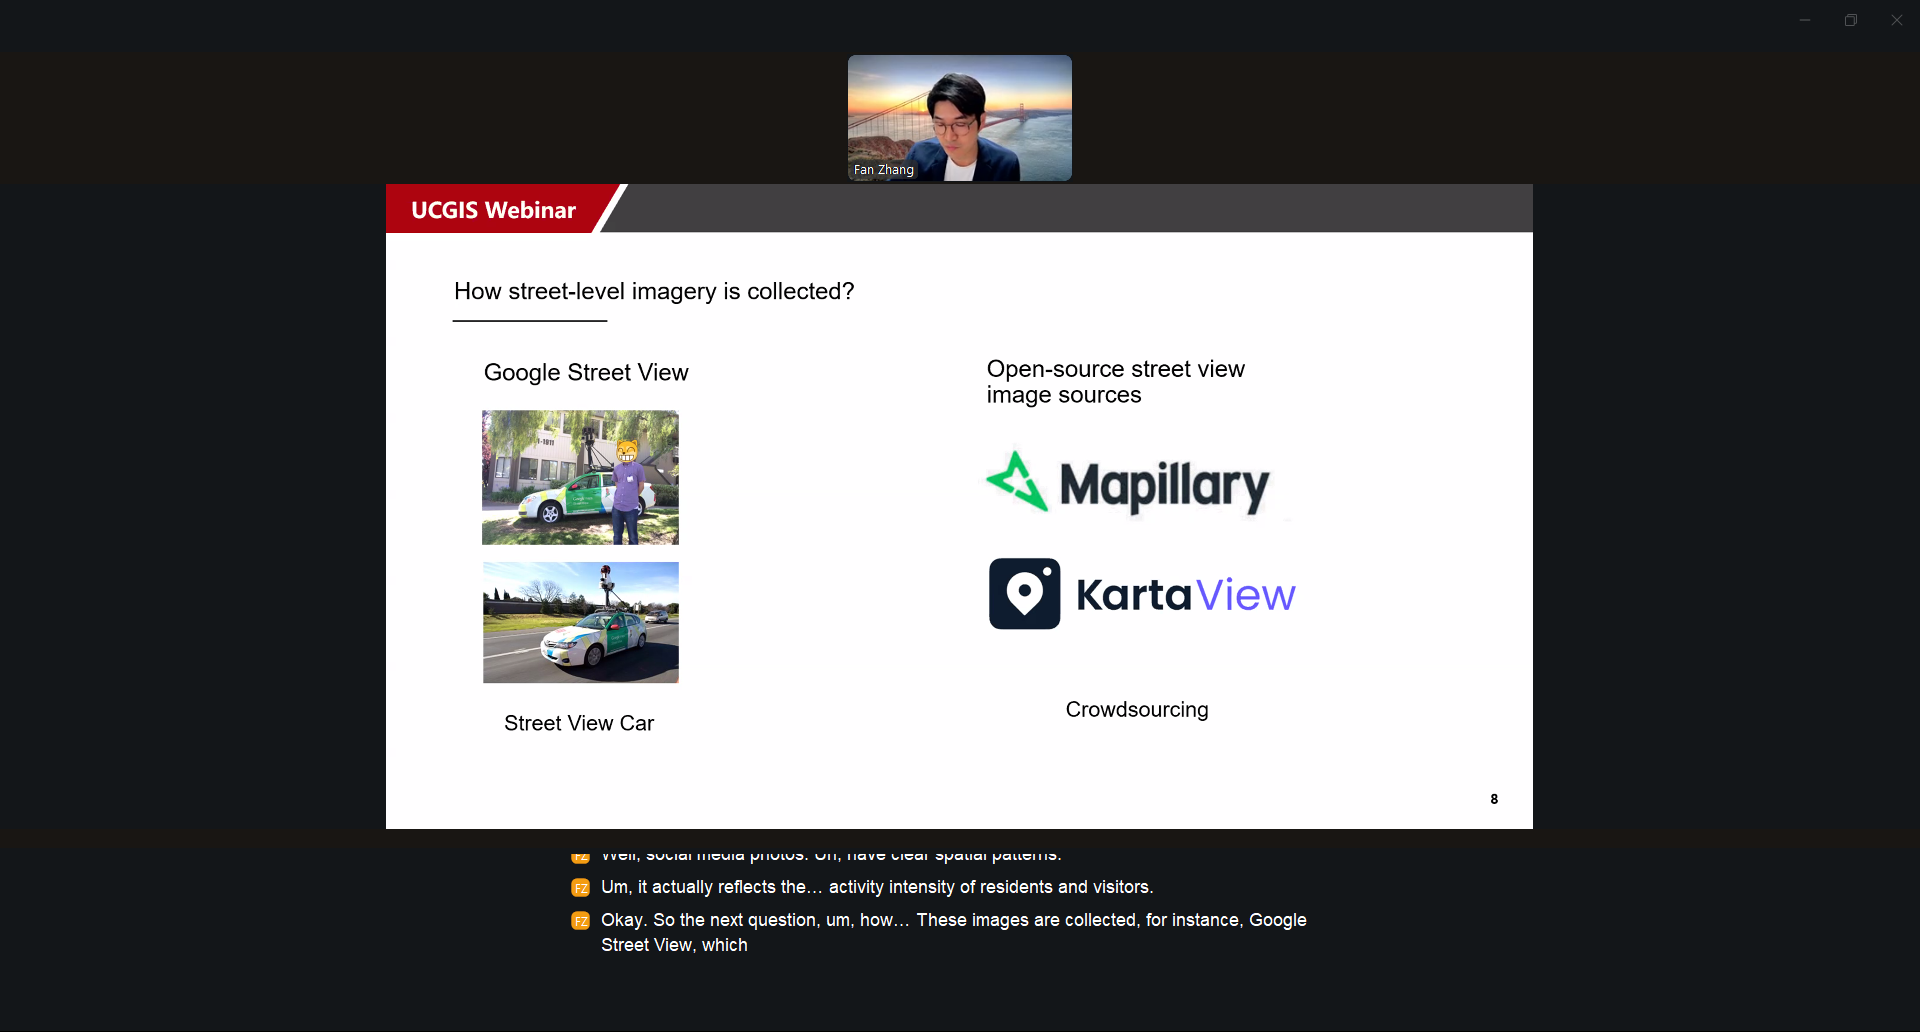The height and width of the screenshot is (1032, 1920).
Task: Click the photo of Street View car on road
Action: (x=581, y=622)
